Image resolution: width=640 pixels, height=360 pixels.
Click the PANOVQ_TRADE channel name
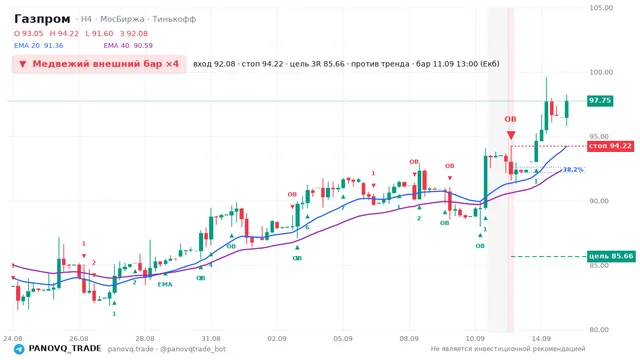65,349
